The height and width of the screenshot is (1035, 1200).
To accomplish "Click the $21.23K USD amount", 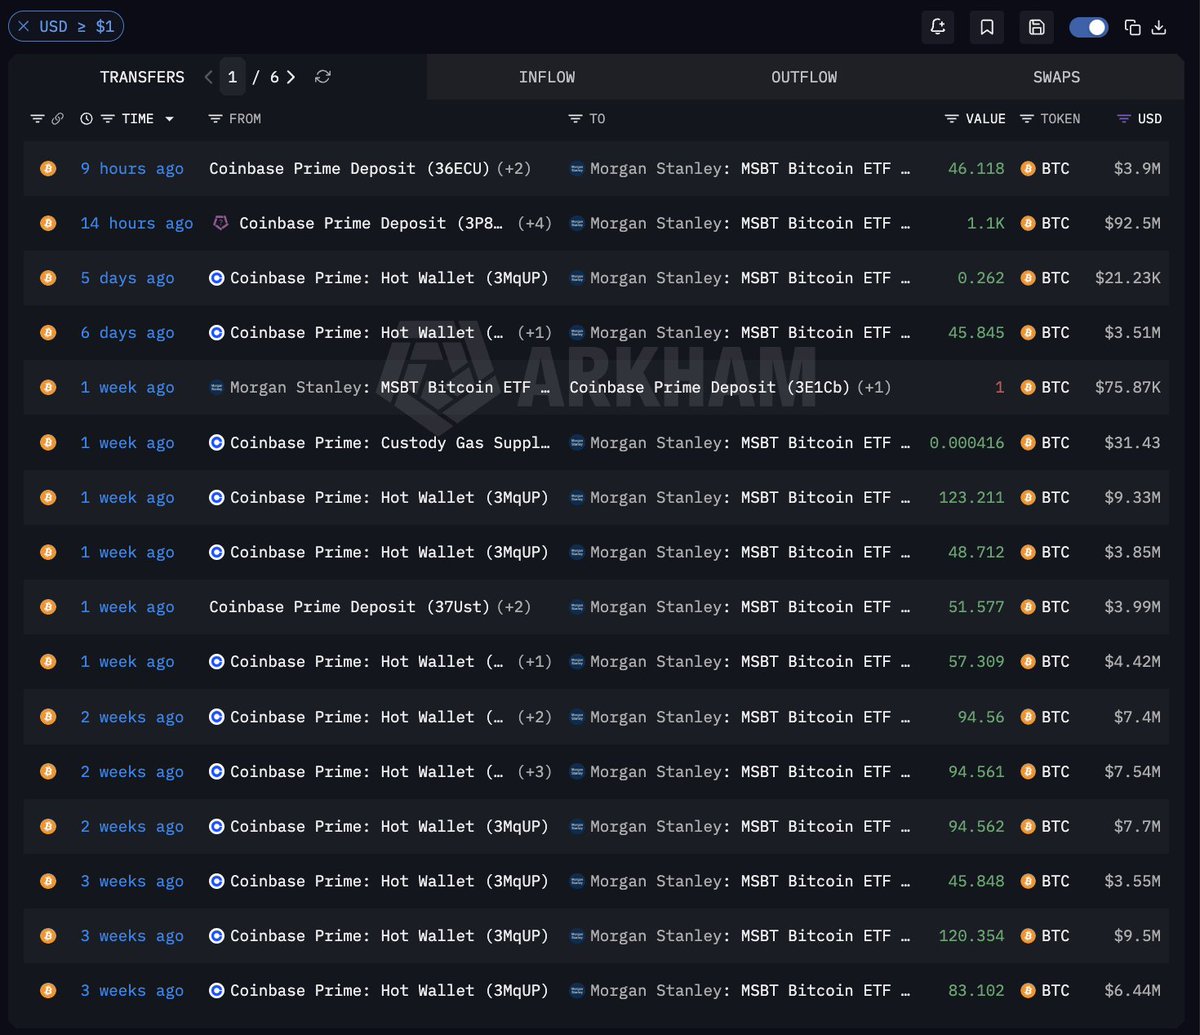I will pos(1128,278).
